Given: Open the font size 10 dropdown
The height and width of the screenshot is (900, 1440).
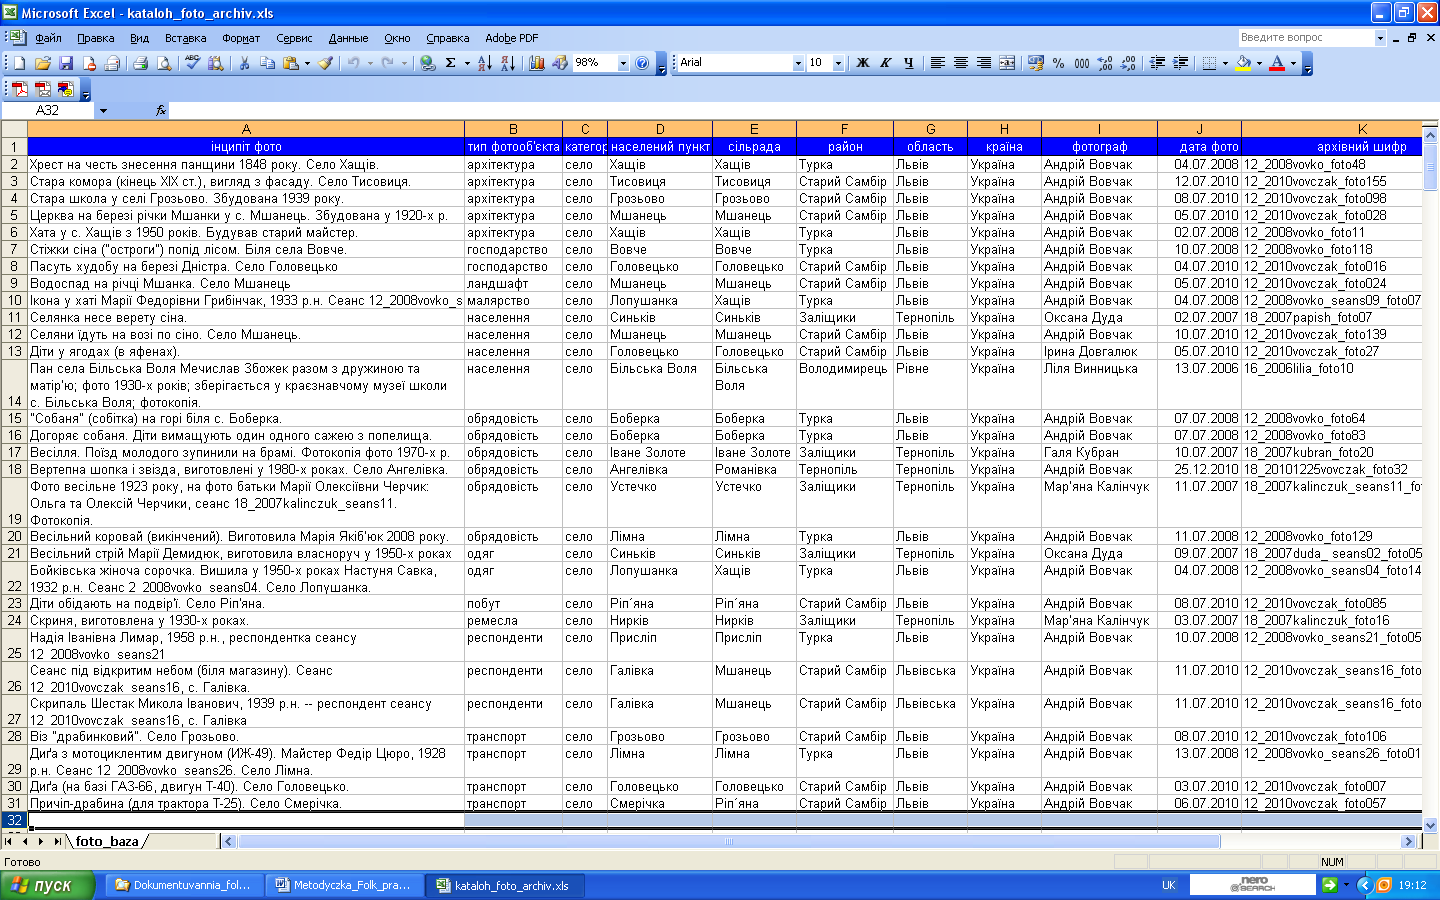Looking at the screenshot, I should tap(837, 63).
